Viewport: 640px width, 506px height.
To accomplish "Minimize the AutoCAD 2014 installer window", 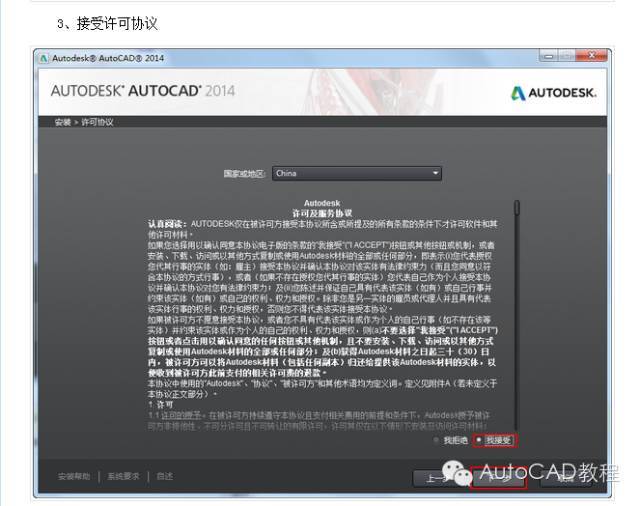I will [x=548, y=56].
